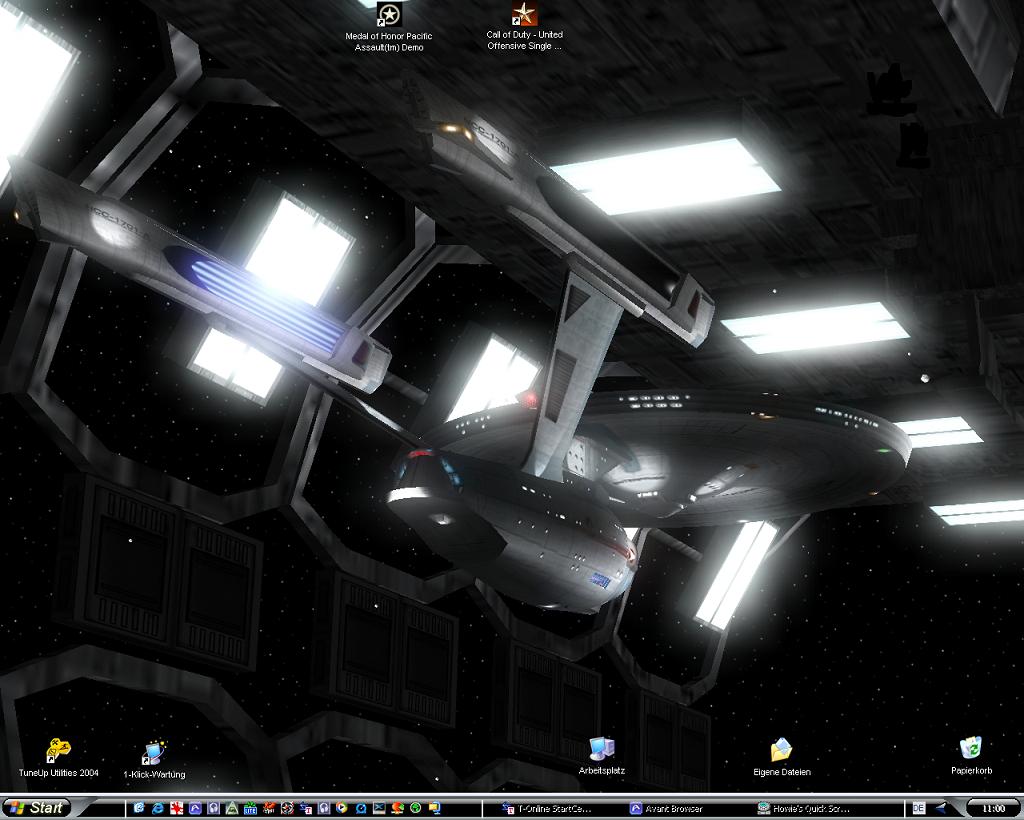Click the green-and-blue 'lite' quick launch icon
This screenshot has width=1024, height=820.
[x=250, y=808]
